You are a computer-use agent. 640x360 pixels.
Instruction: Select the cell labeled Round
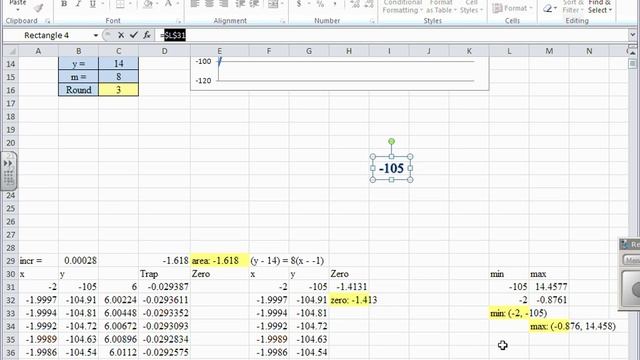coord(78,90)
